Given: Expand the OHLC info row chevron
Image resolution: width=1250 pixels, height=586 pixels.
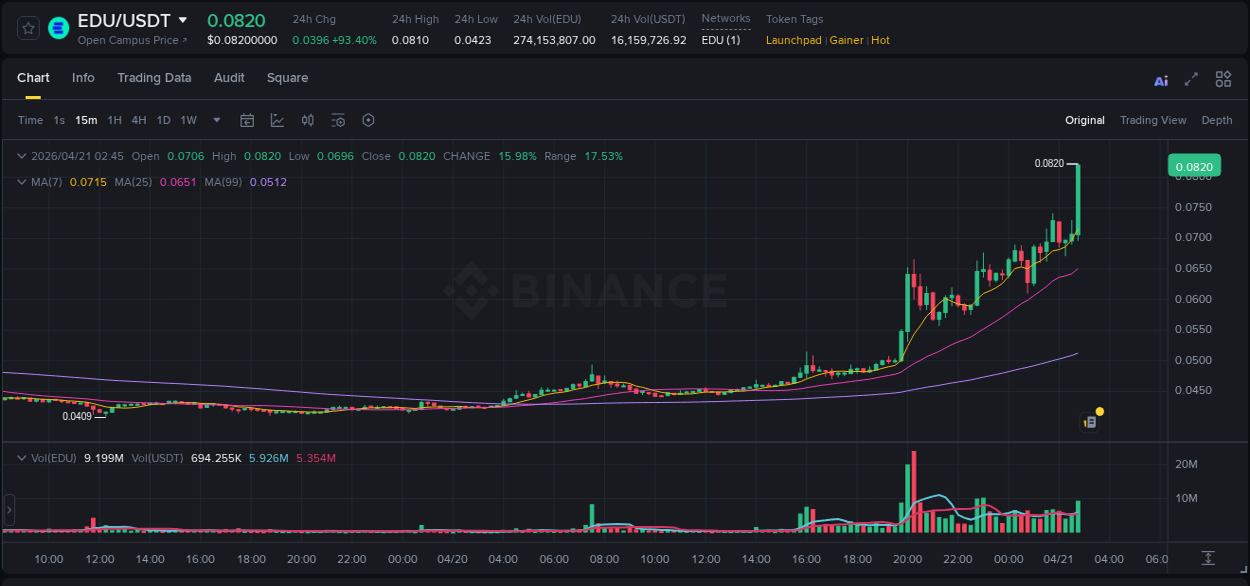Looking at the screenshot, I should pos(22,156).
